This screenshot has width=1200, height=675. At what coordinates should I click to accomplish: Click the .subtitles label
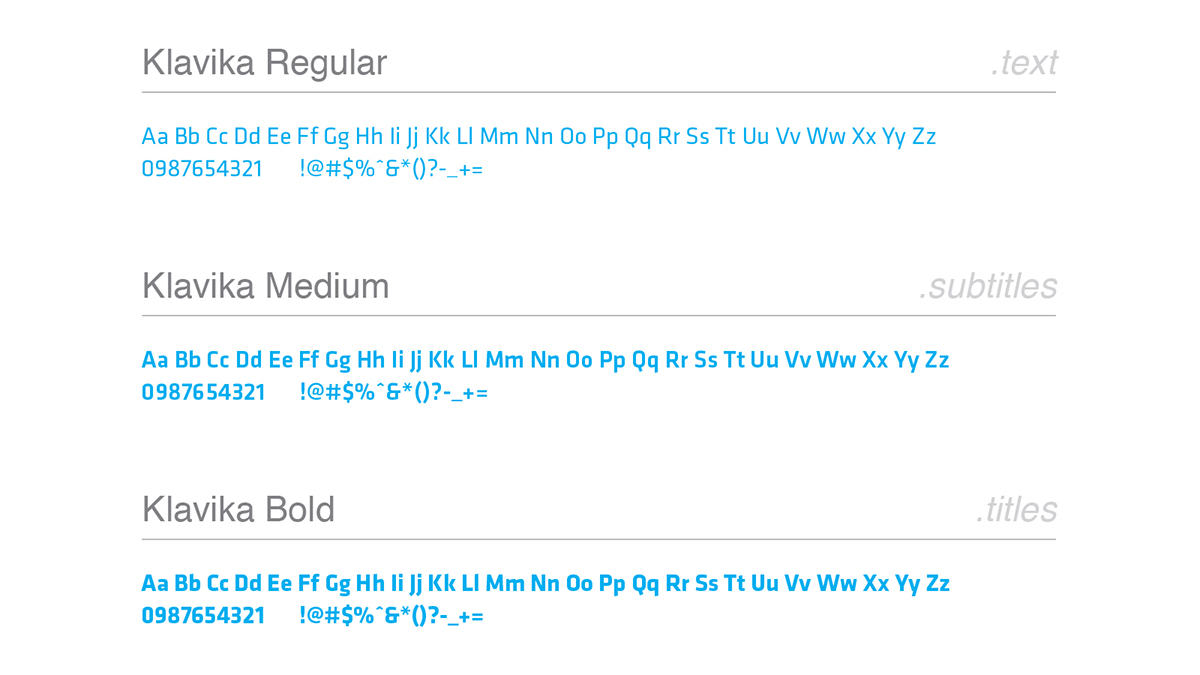988,287
